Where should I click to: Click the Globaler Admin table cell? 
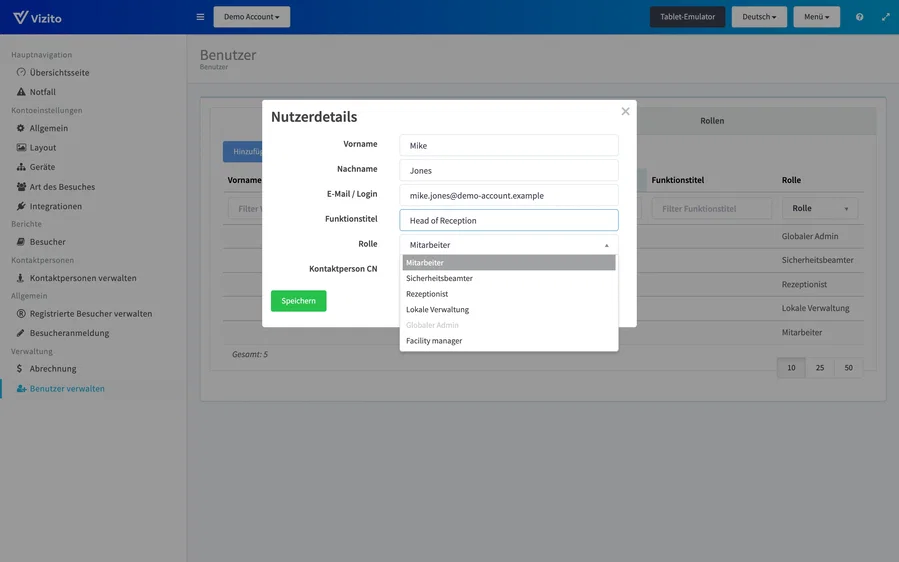tap(810, 236)
